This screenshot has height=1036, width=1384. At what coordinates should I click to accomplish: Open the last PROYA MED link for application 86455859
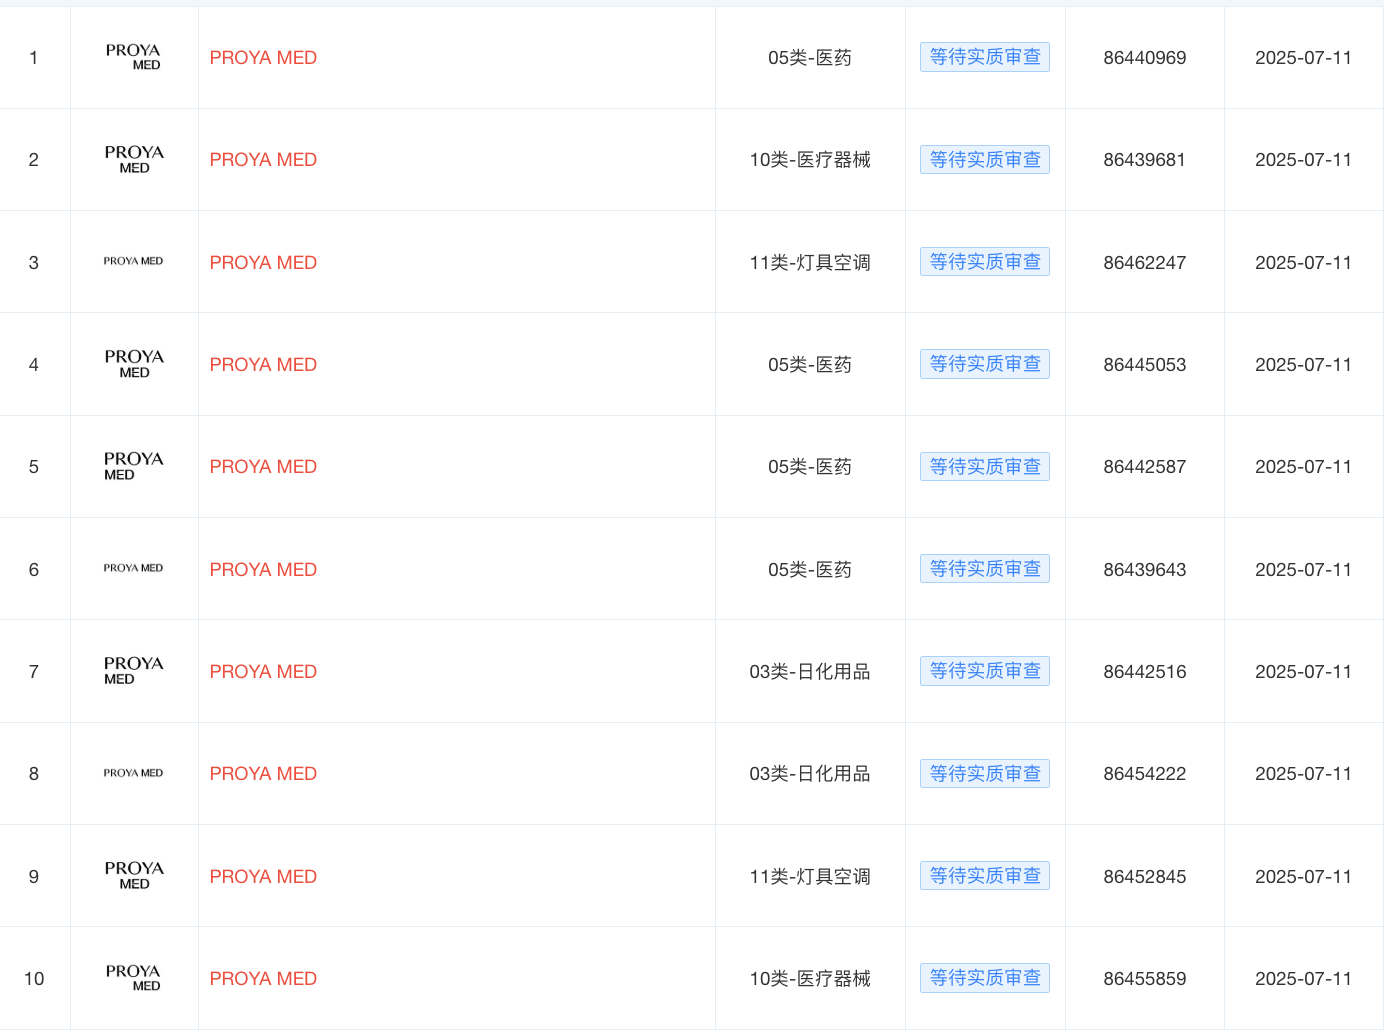pyautogui.click(x=263, y=978)
